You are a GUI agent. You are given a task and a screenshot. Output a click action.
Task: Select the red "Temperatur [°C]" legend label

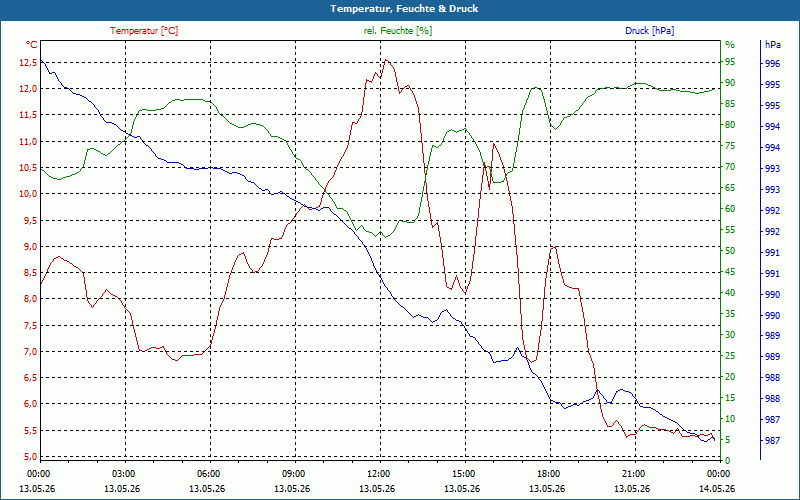coord(144,31)
